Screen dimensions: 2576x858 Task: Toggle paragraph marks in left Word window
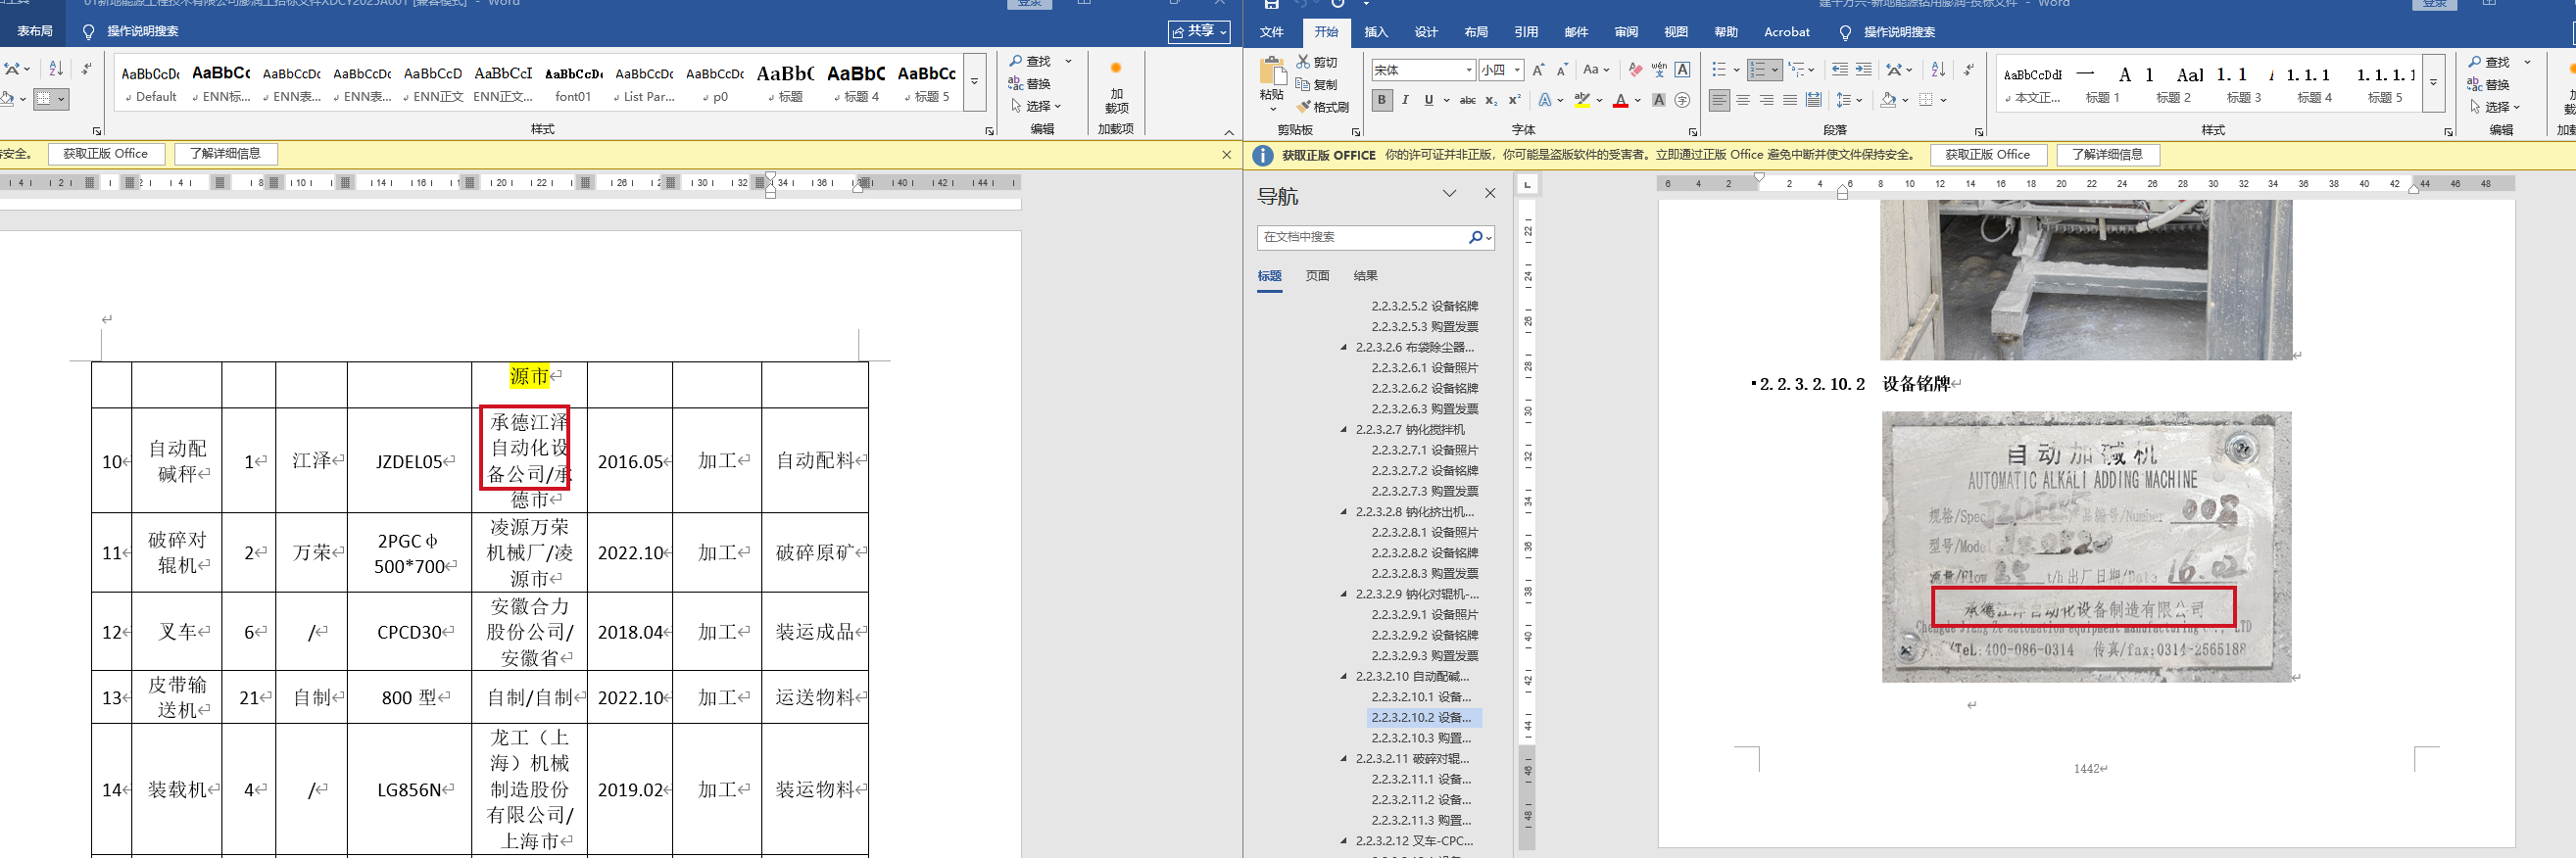[87, 69]
